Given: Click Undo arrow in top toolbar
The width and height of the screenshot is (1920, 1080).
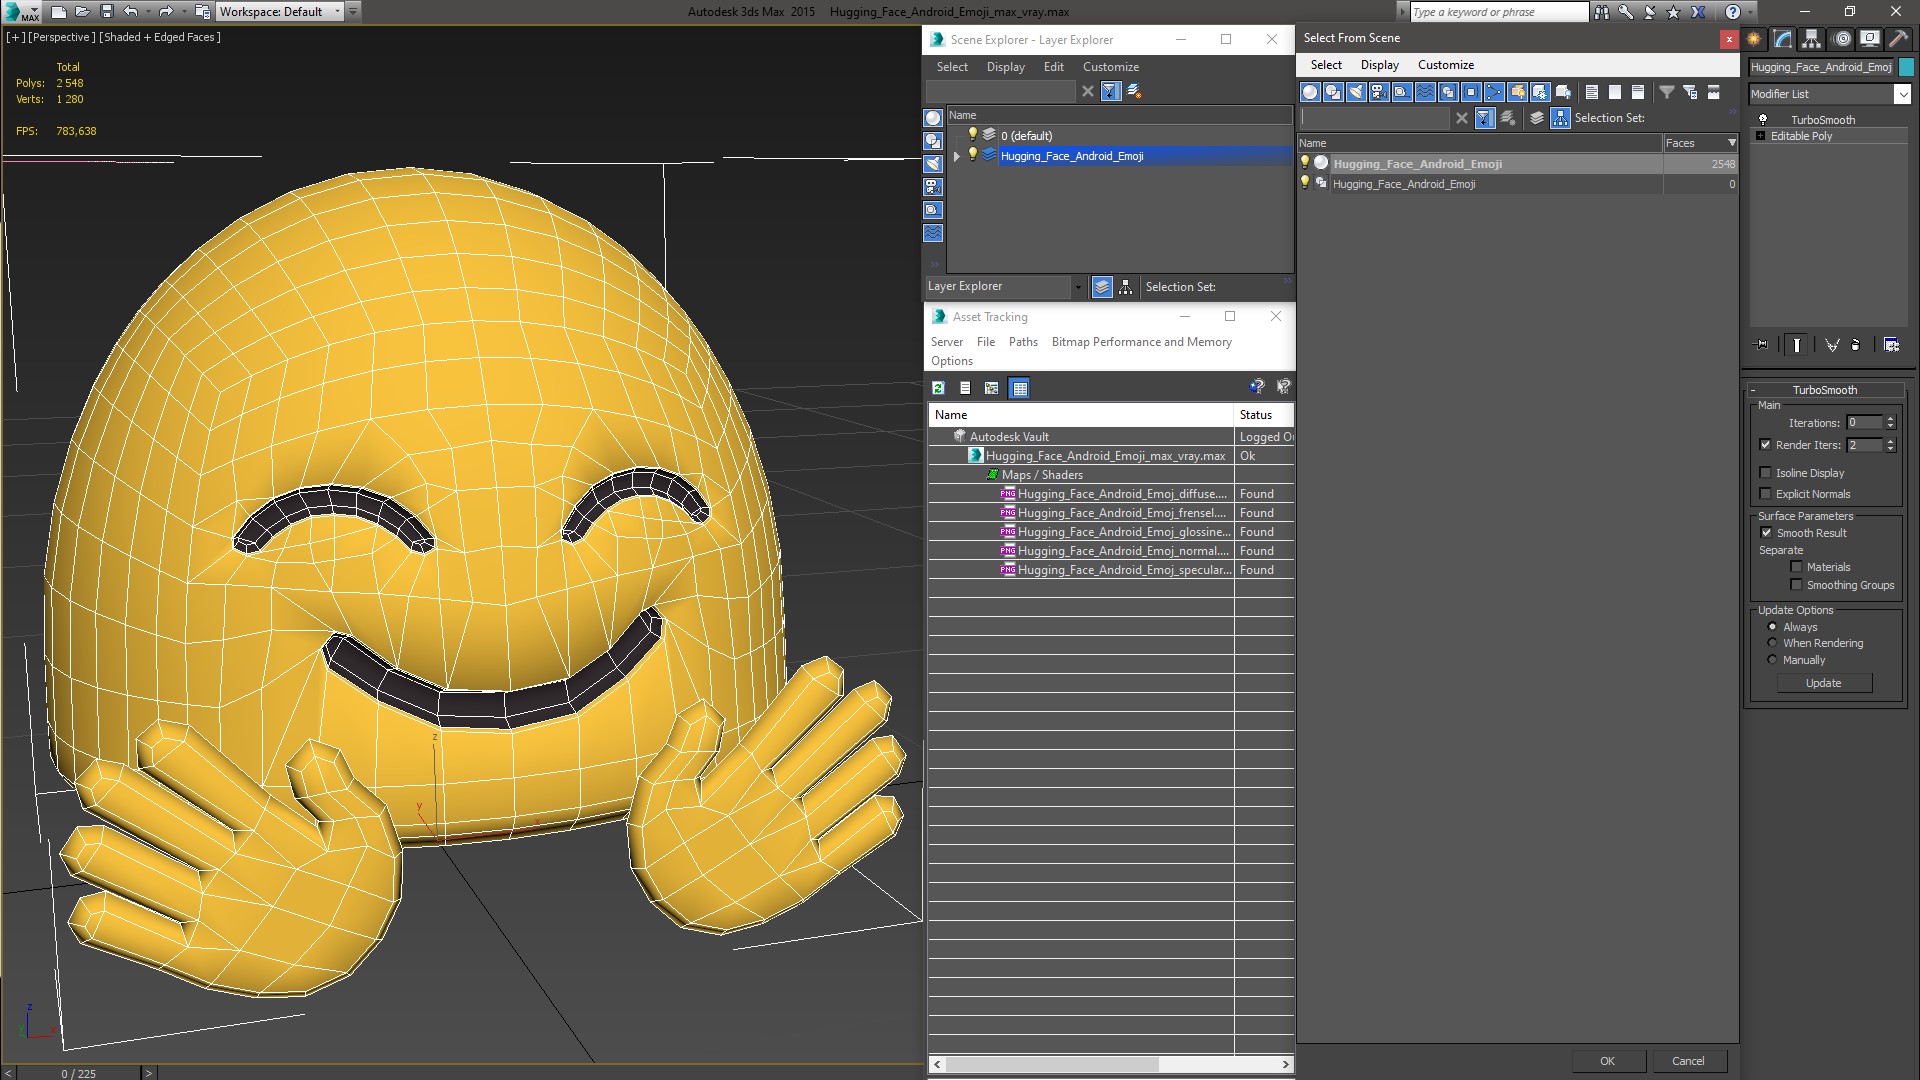Looking at the screenshot, I should point(131,12).
